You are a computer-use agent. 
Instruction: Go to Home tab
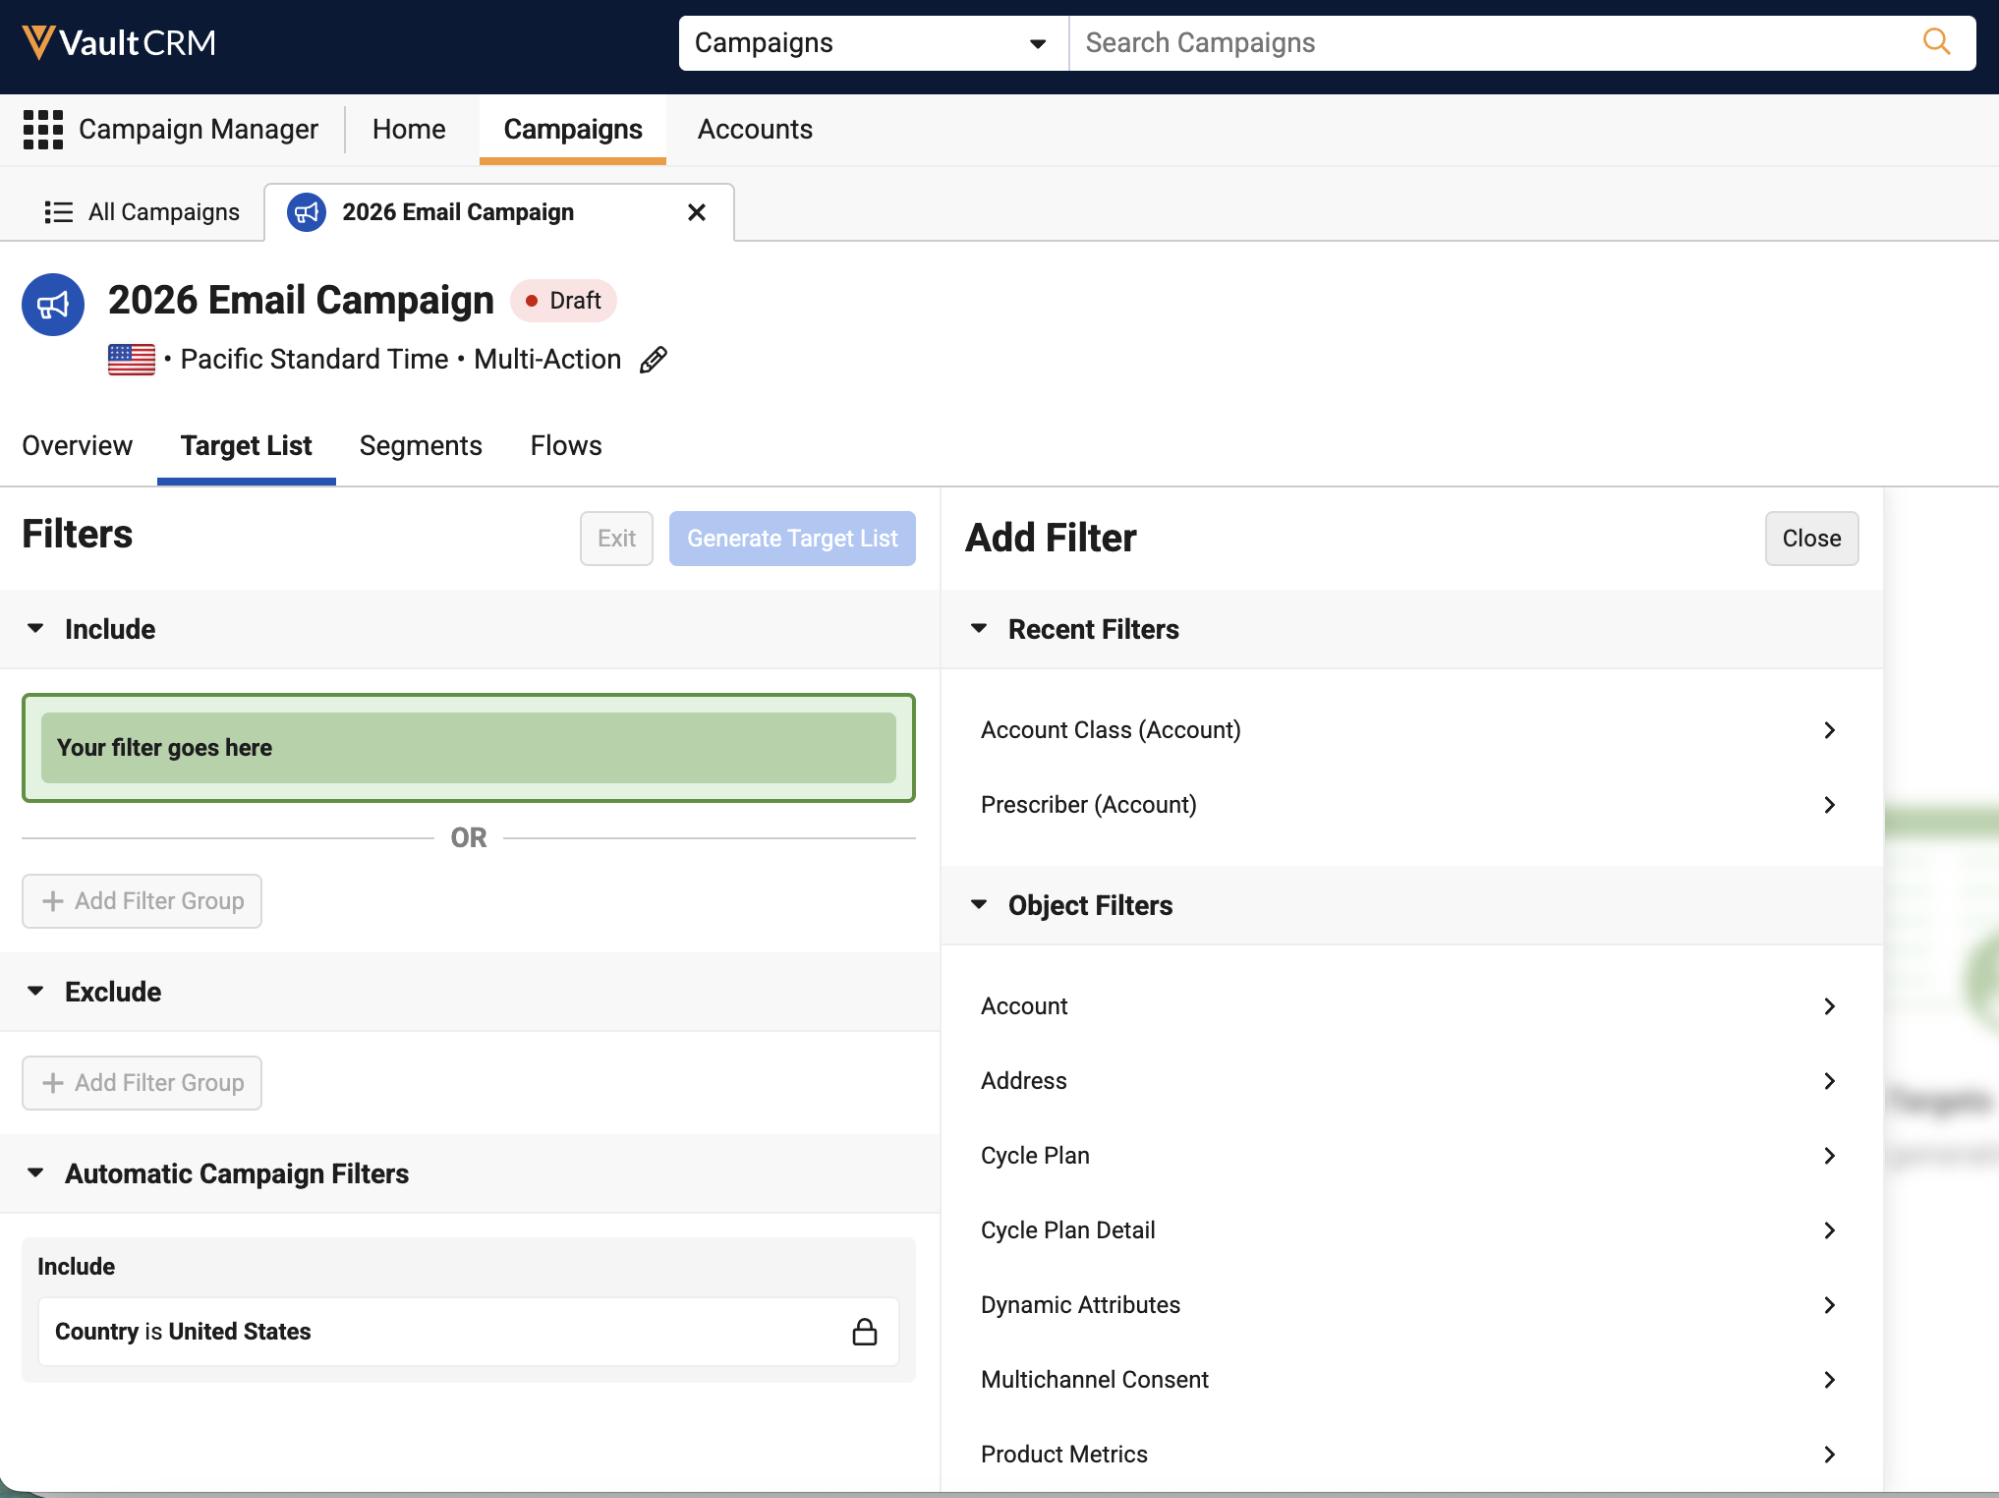409,129
